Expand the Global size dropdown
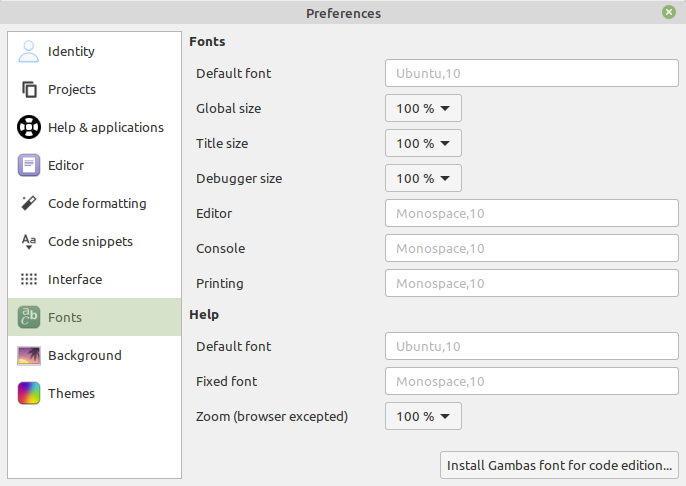686x486 pixels. coord(423,108)
